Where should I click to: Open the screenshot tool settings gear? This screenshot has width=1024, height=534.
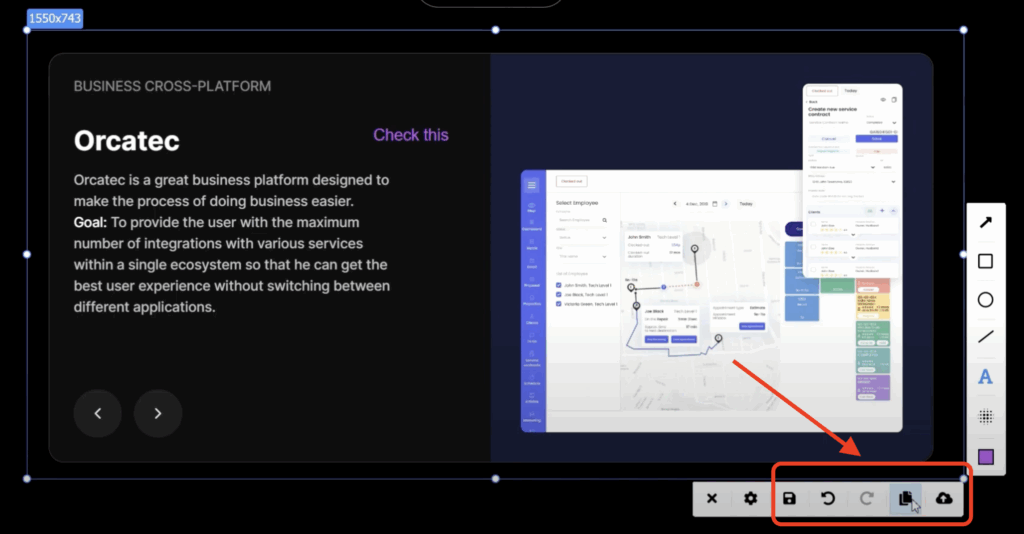tap(750, 498)
